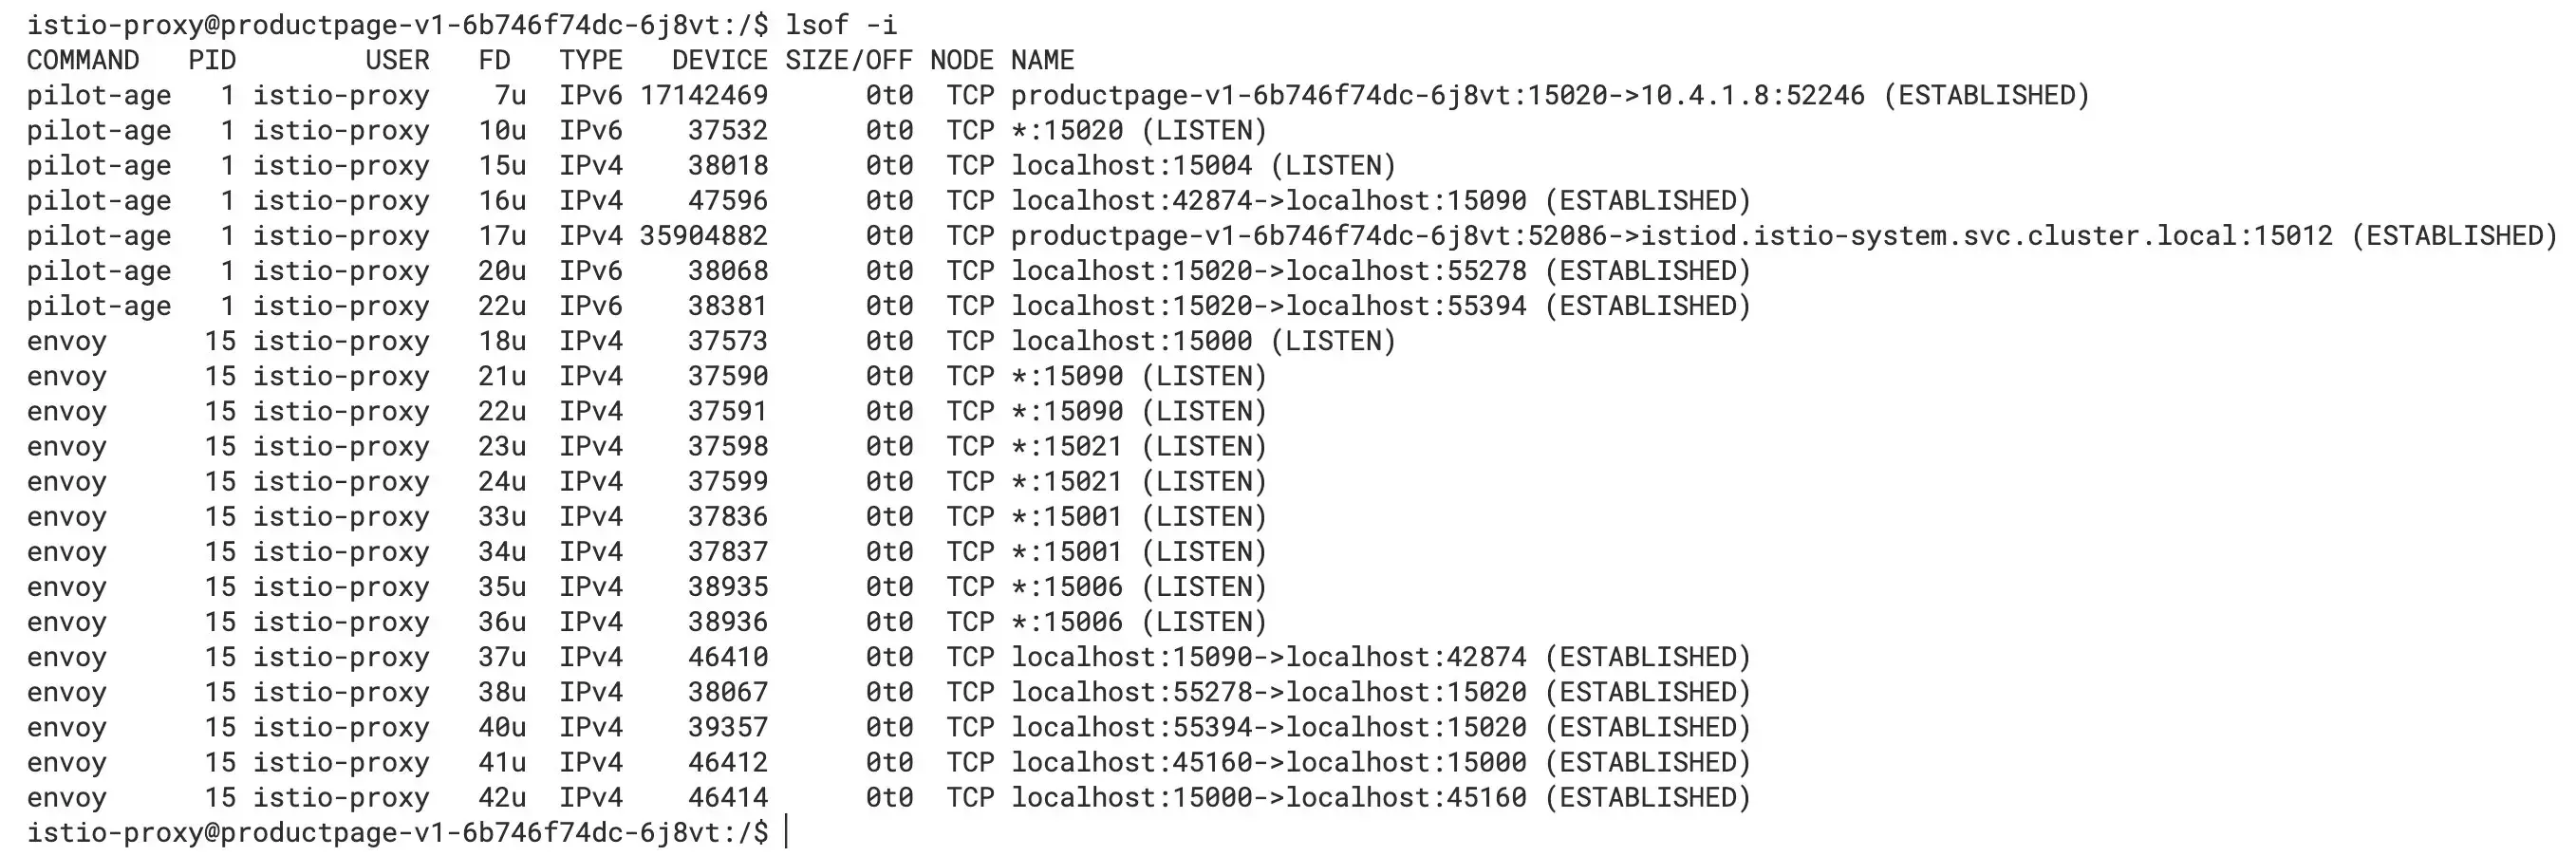Click 'localhost:15090->localhost:42874' connection text
This screenshot has width=2576, height=856.
coord(1268,657)
